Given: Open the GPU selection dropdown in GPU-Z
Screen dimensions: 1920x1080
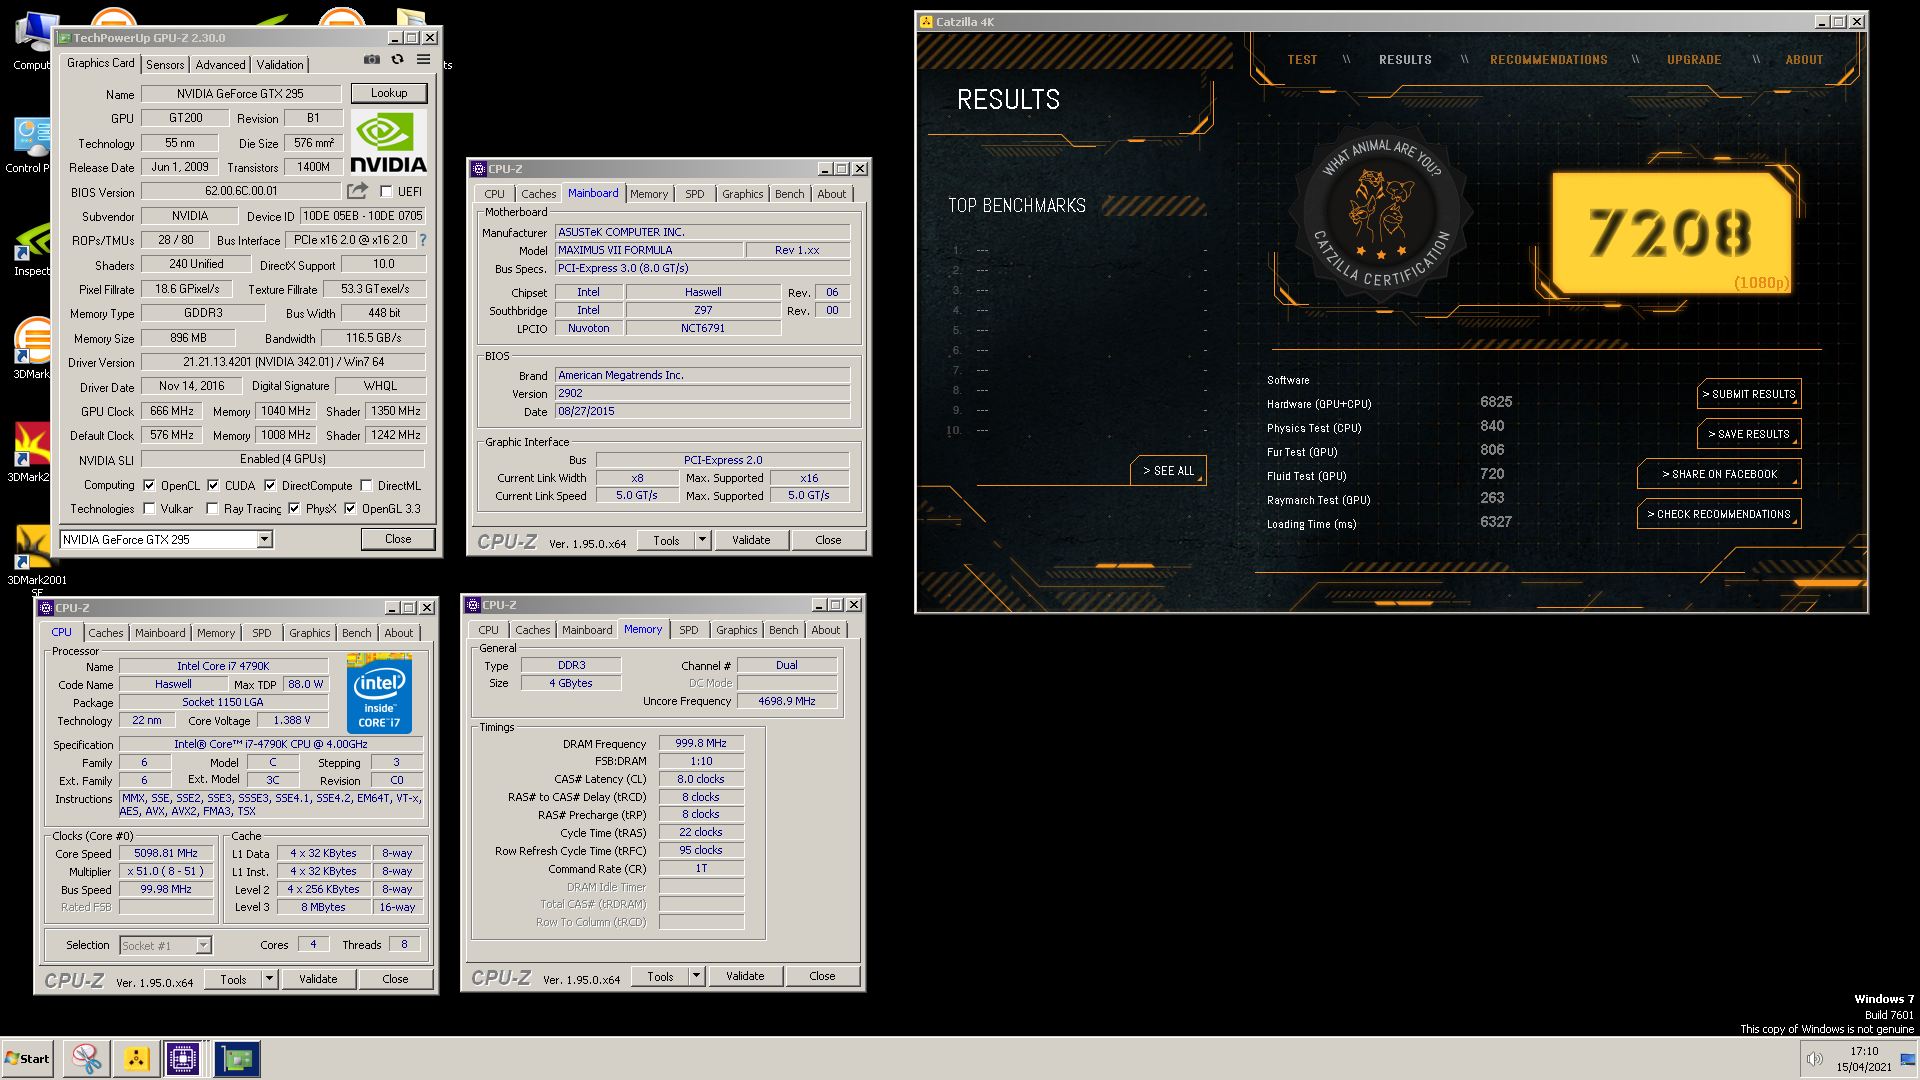Looking at the screenshot, I should [264, 540].
